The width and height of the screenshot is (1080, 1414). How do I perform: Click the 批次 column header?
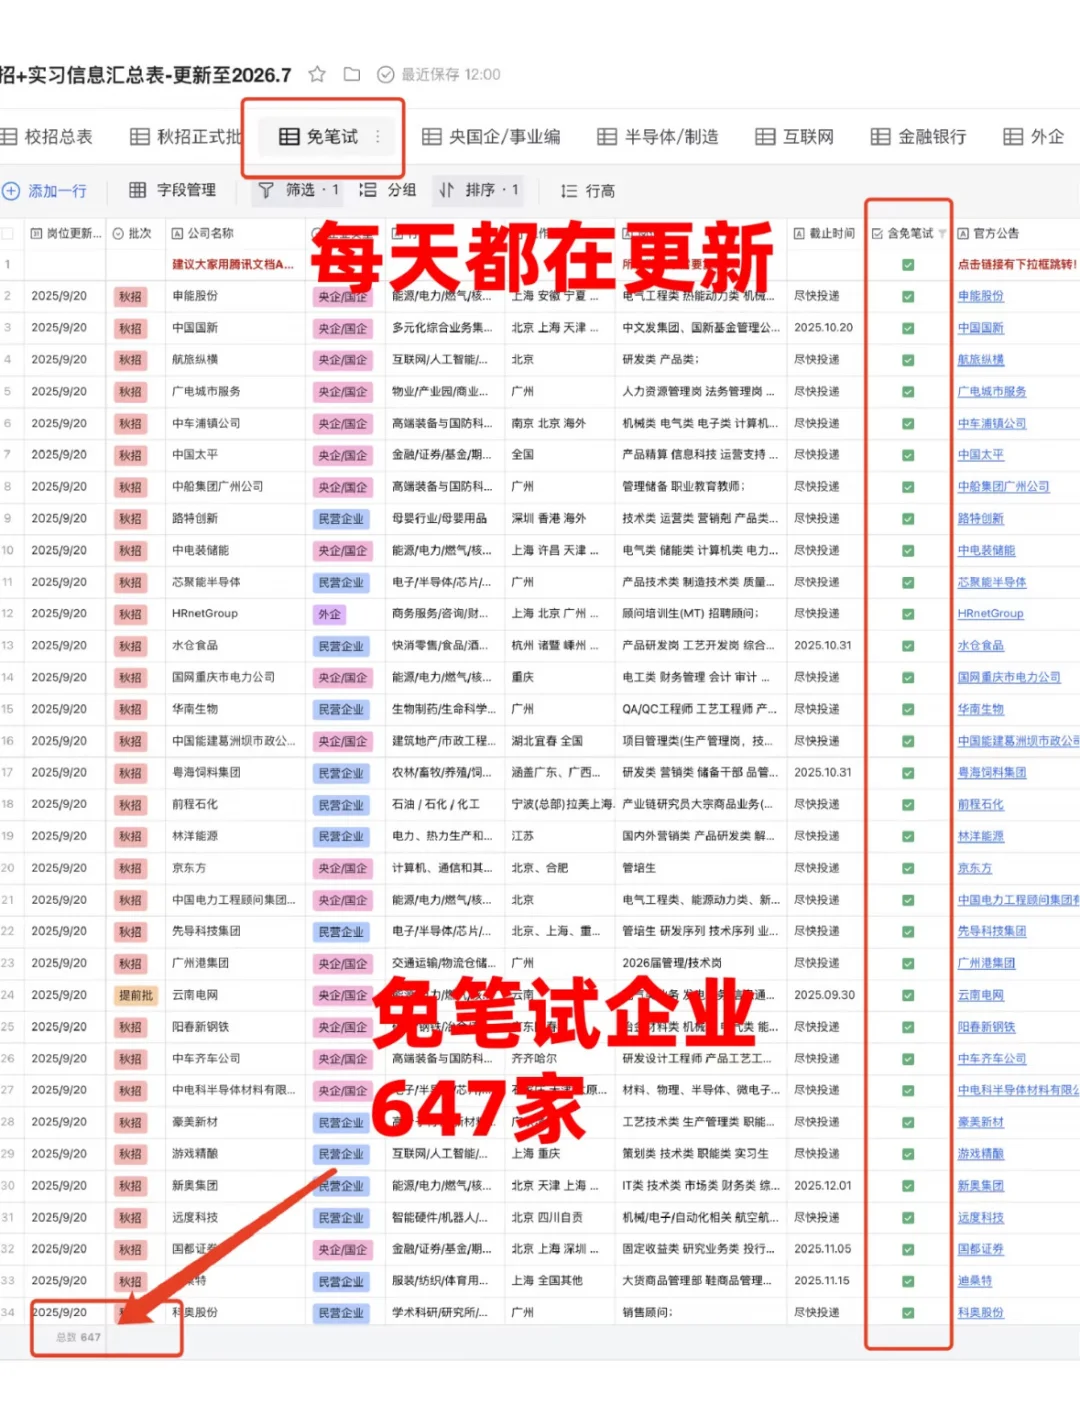coord(132,234)
